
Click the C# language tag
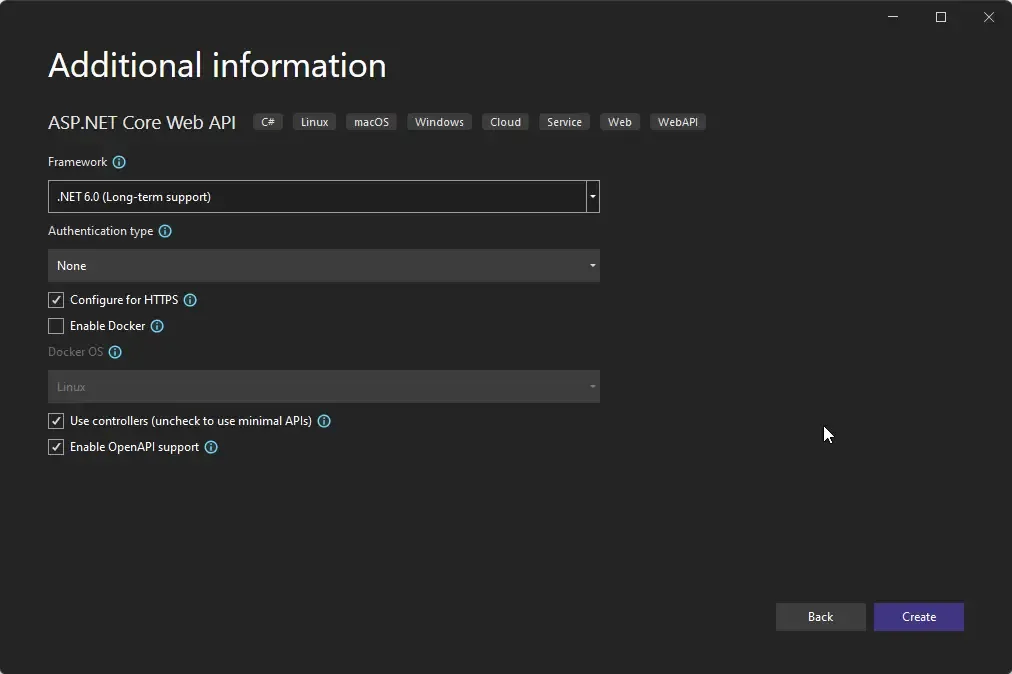[267, 122]
